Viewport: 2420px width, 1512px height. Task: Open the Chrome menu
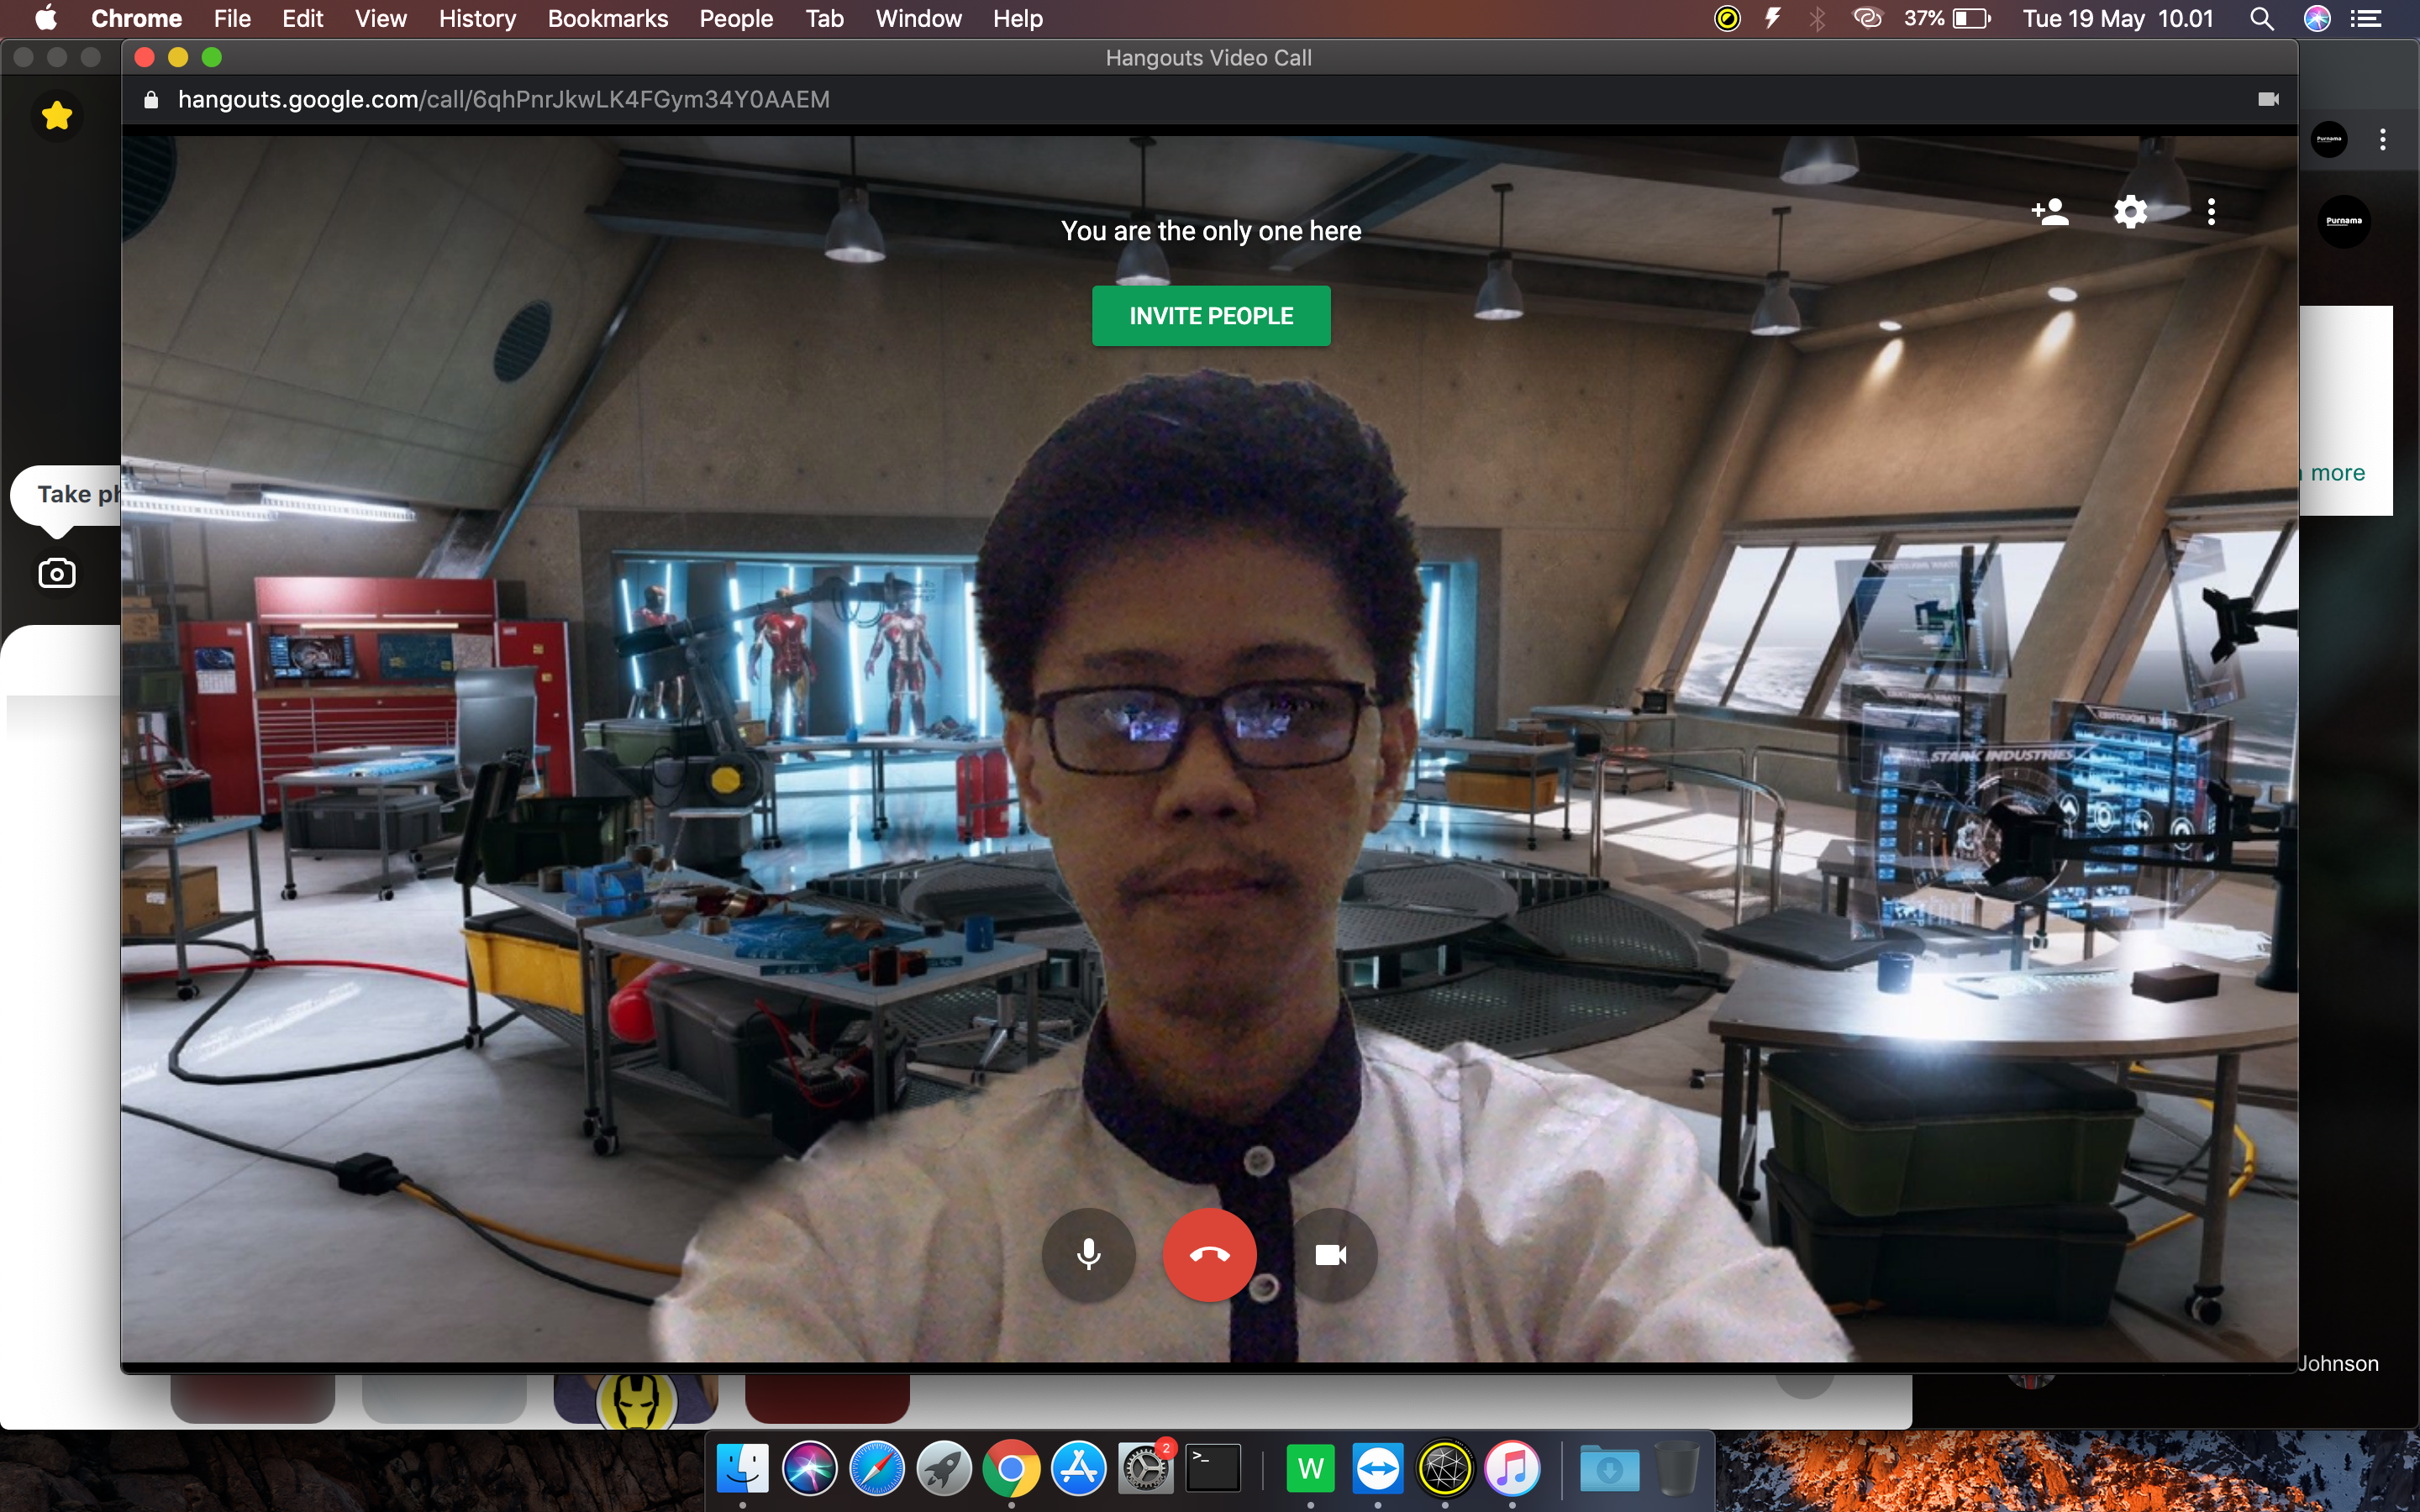(136, 18)
